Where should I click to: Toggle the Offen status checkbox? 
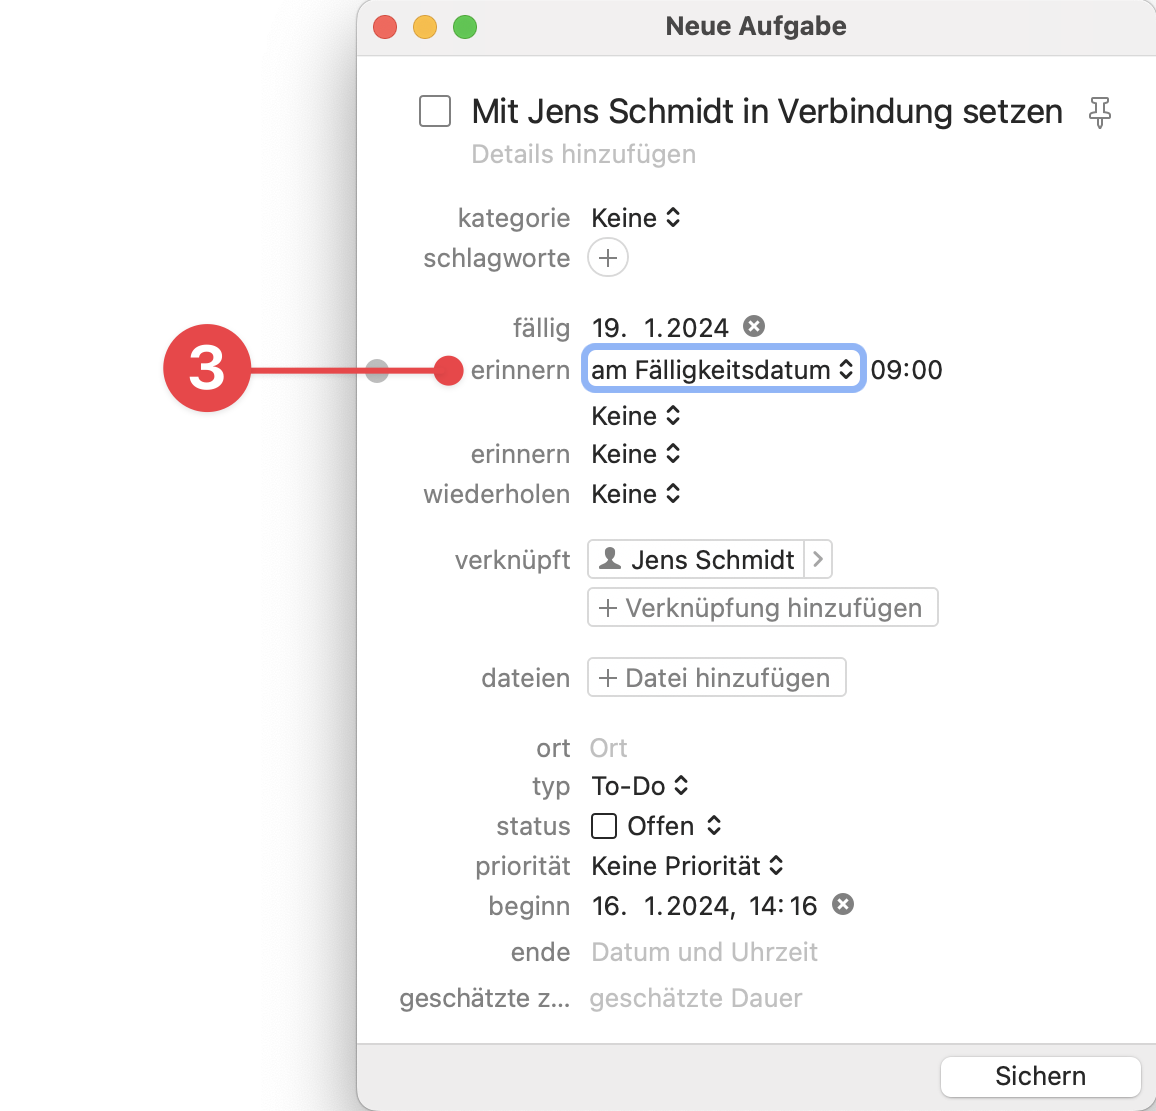[x=607, y=825]
